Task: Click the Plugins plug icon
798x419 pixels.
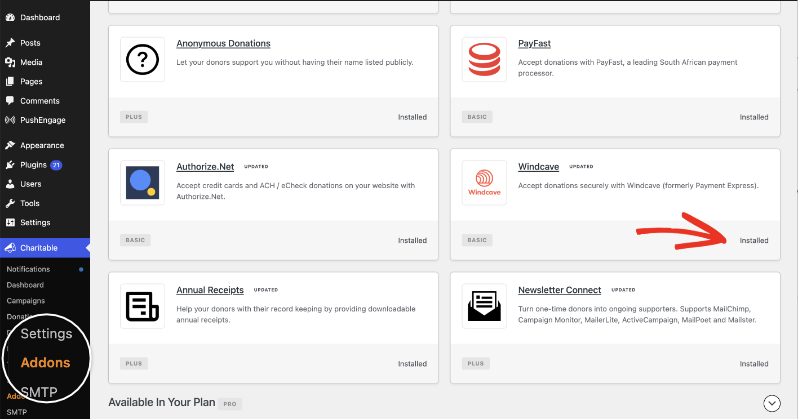Action: click(10, 165)
